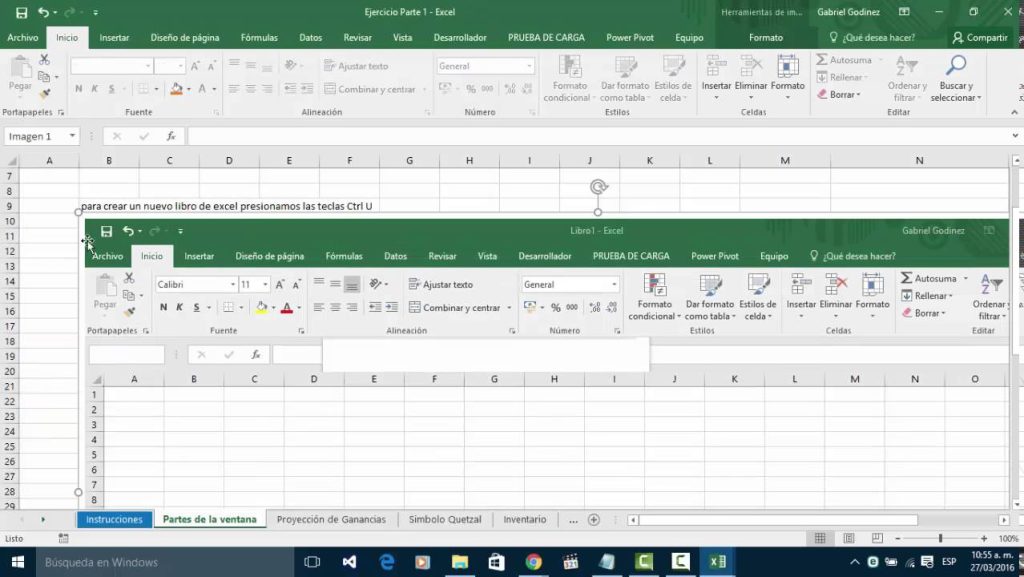This screenshot has height=577, width=1024.
Task: Expand the formula bar
Action: point(1015,136)
